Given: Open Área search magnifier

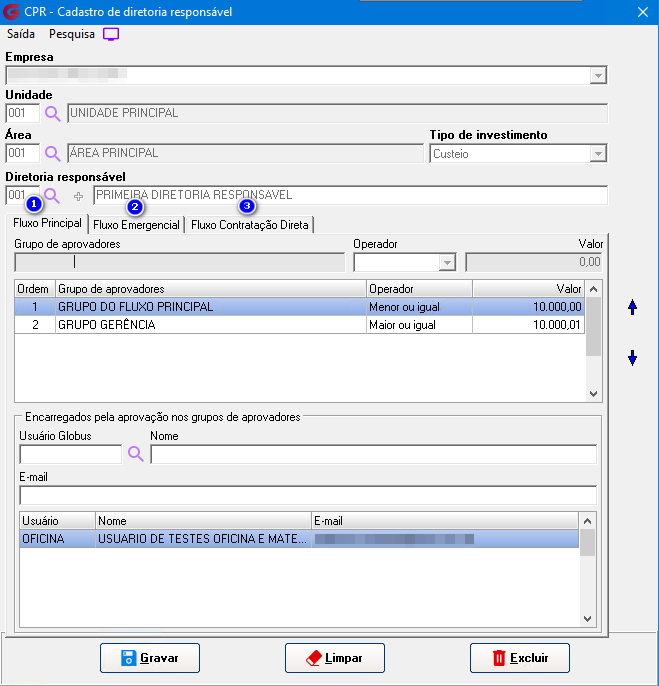Looking at the screenshot, I should coord(53,154).
